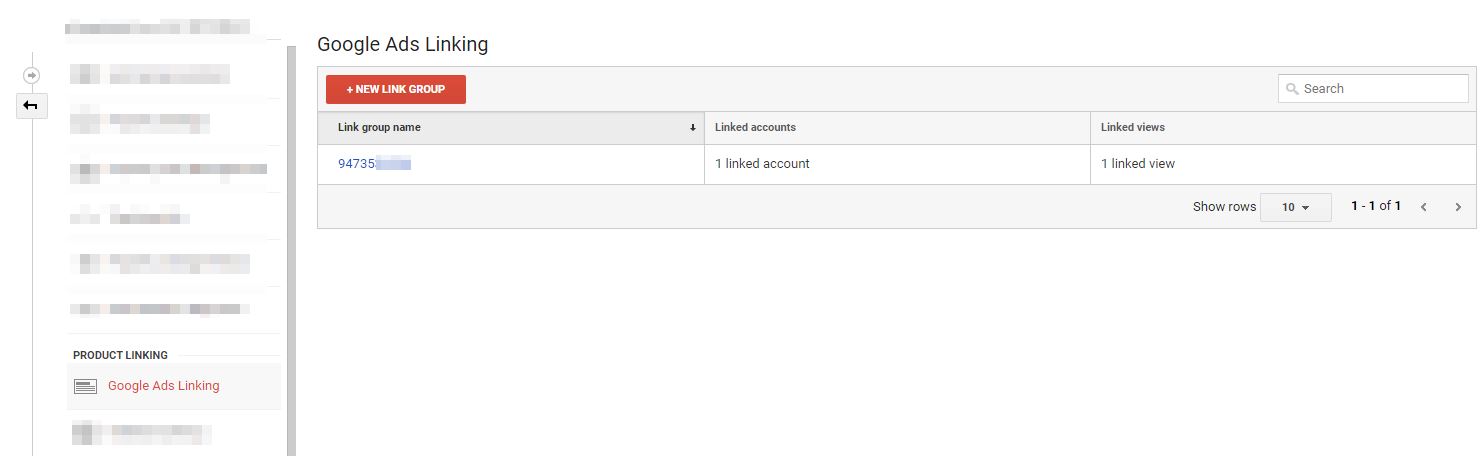Viewport: 1484px width, 456px height.
Task: Click the PRODUCT LINKING section heading
Action: click(120, 355)
